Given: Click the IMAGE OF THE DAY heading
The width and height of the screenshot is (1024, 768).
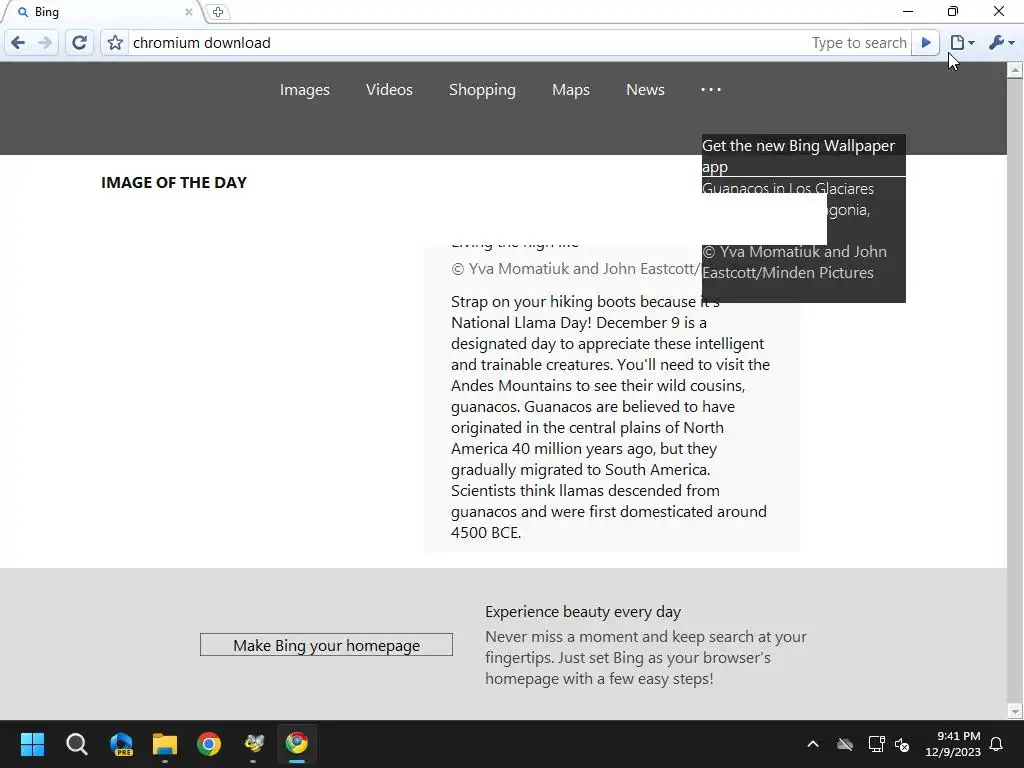Looking at the screenshot, I should 174,183.
